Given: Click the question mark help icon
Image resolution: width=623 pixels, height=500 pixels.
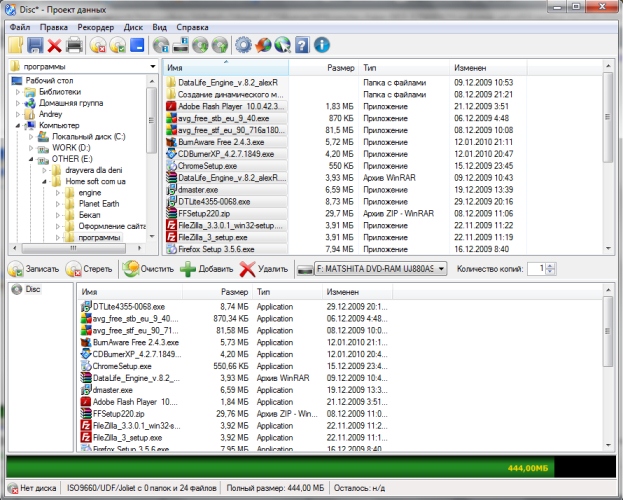Looking at the screenshot, I should pyautogui.click(x=302, y=45).
